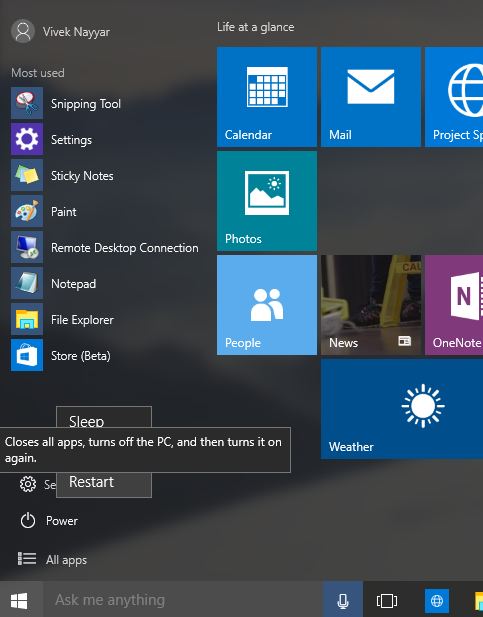The height and width of the screenshot is (617, 483).
Task: Open the Photos tile
Action: 267,201
